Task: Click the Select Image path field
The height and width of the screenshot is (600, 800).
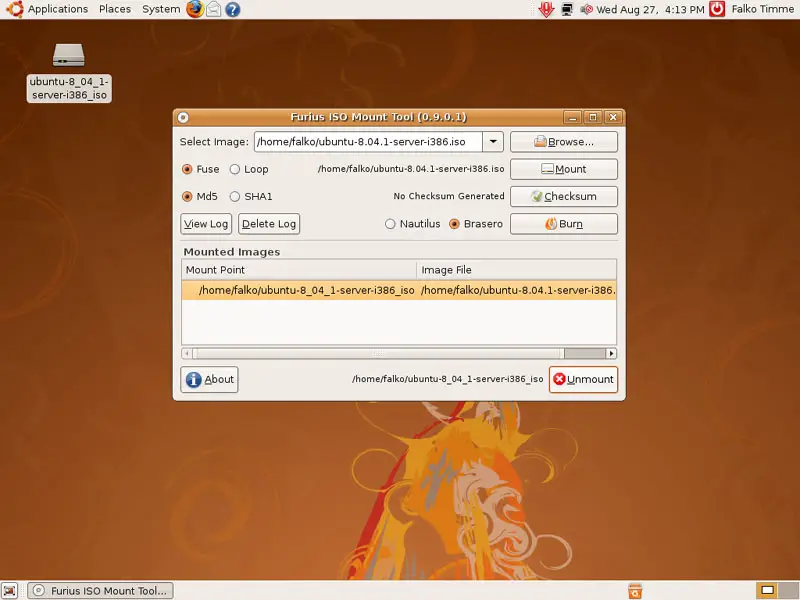Action: coord(368,142)
